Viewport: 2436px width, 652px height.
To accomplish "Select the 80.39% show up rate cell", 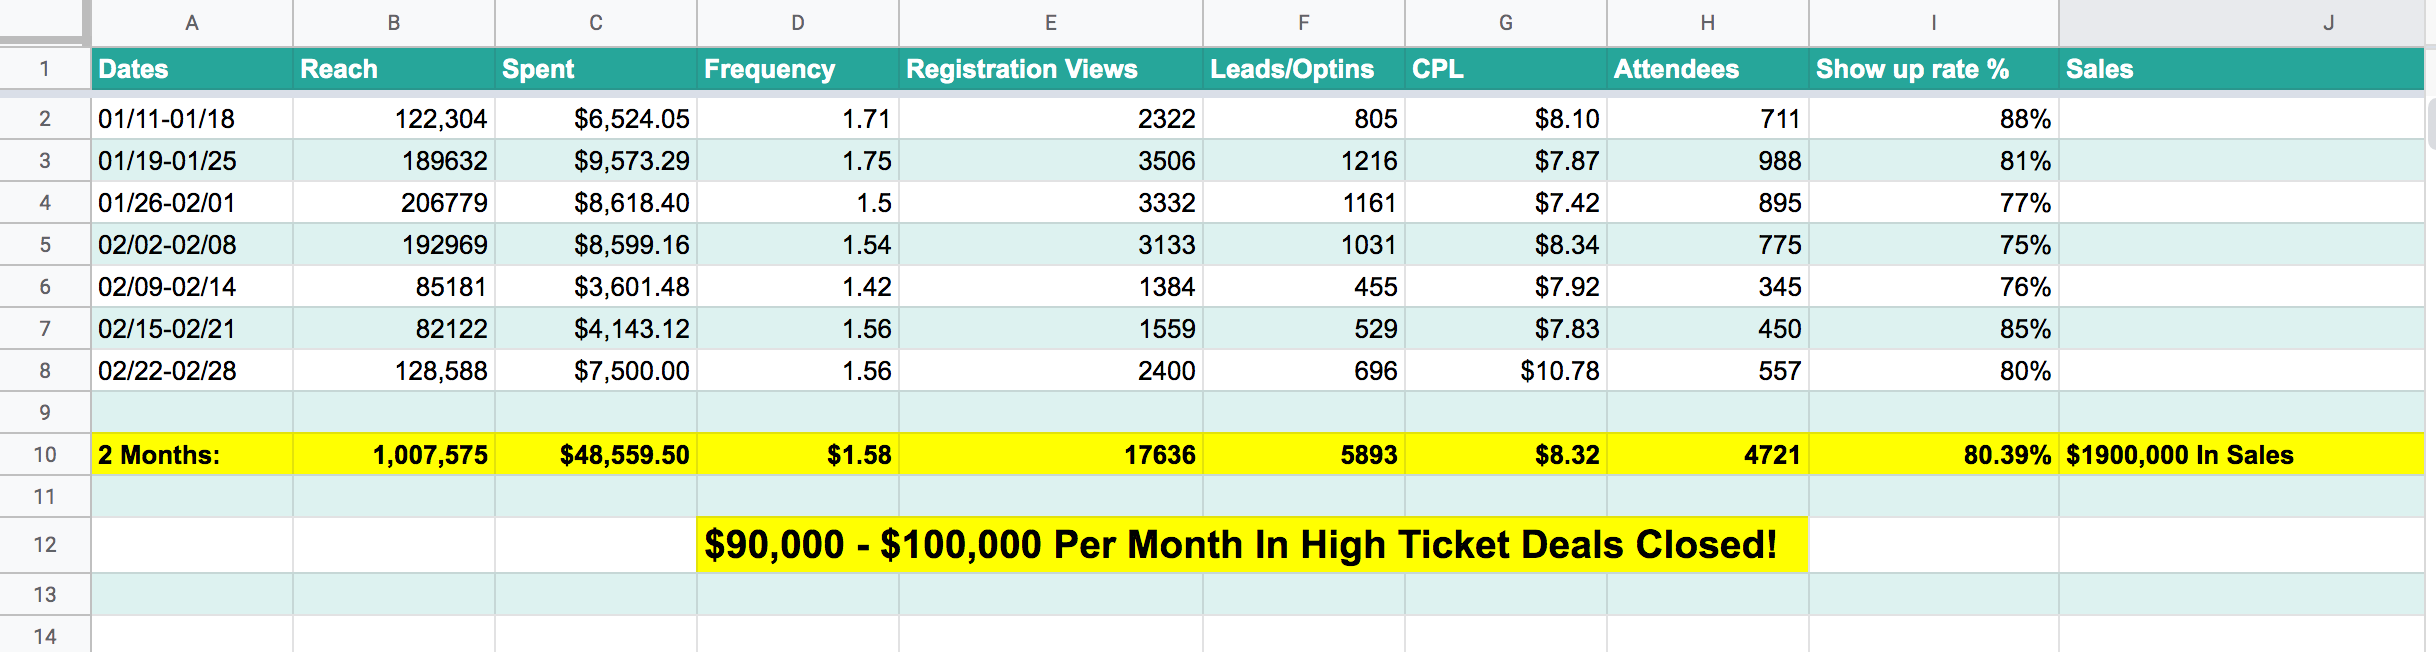I will click(x=1933, y=455).
